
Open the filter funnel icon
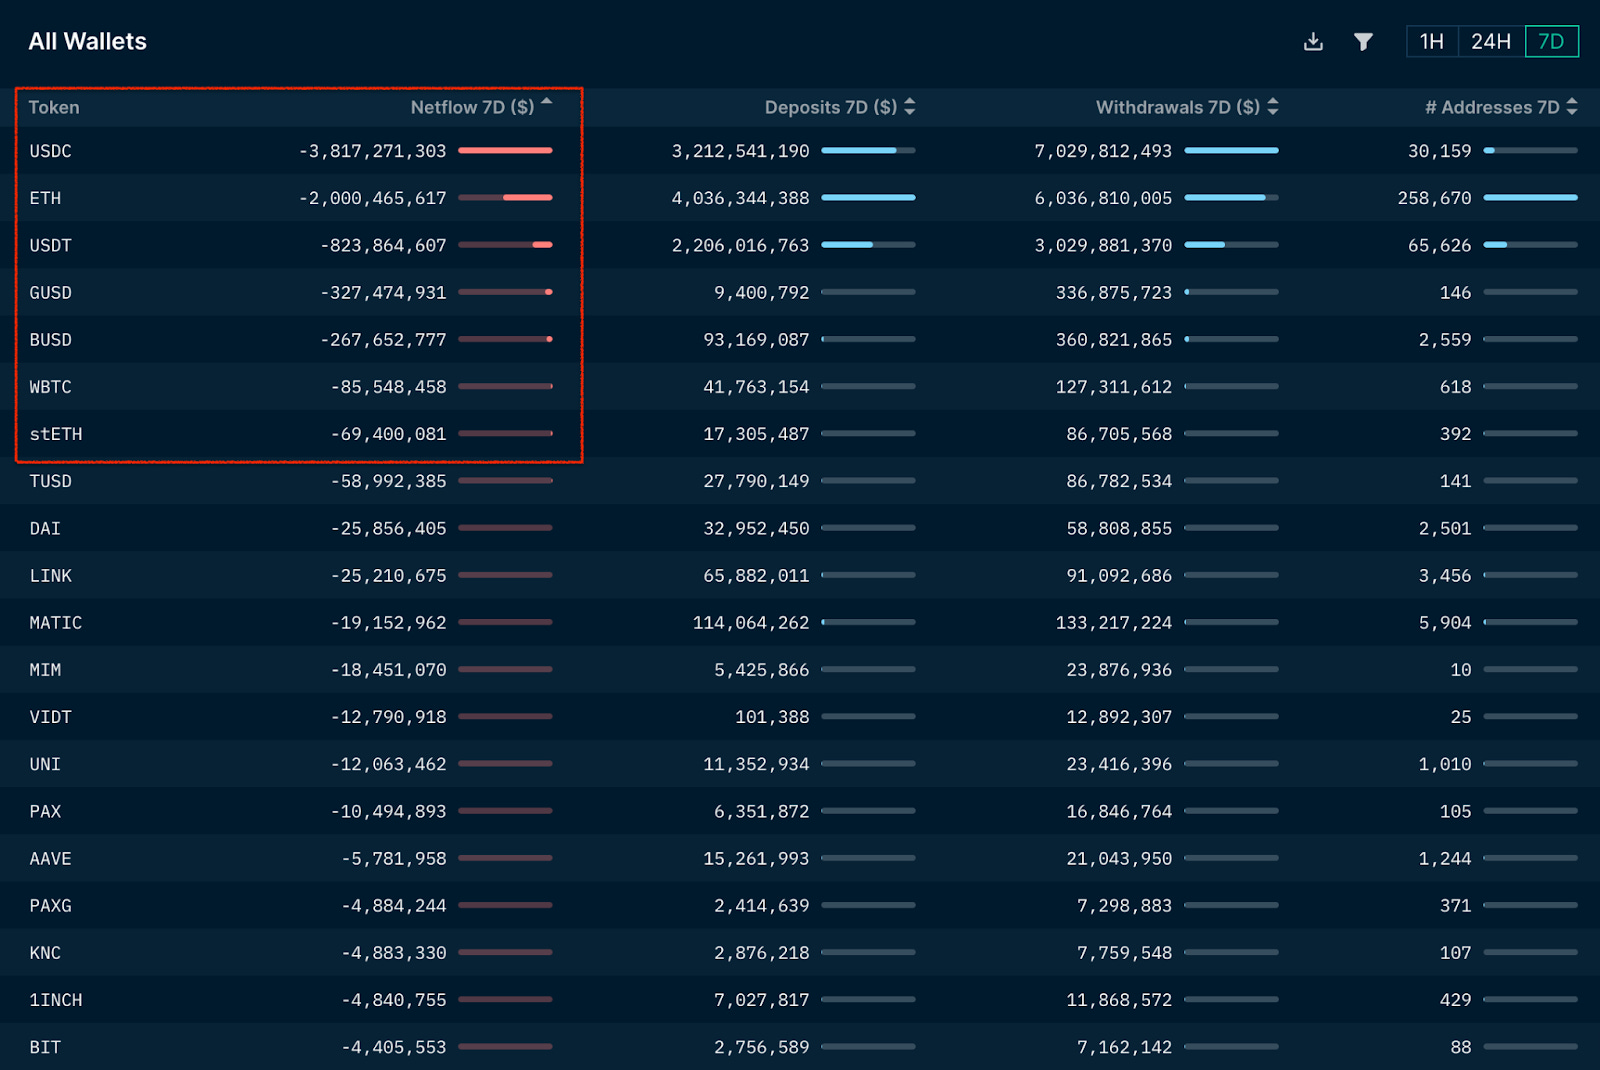(x=1363, y=41)
